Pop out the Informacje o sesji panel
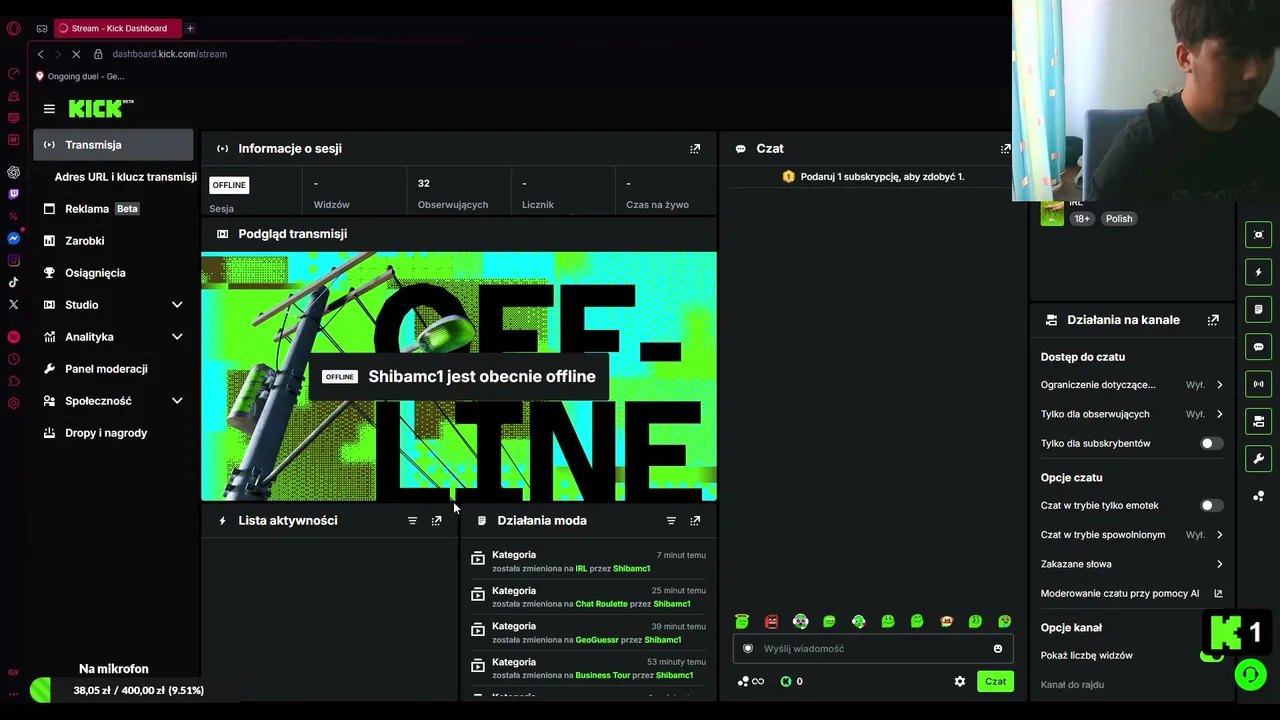 coord(695,149)
